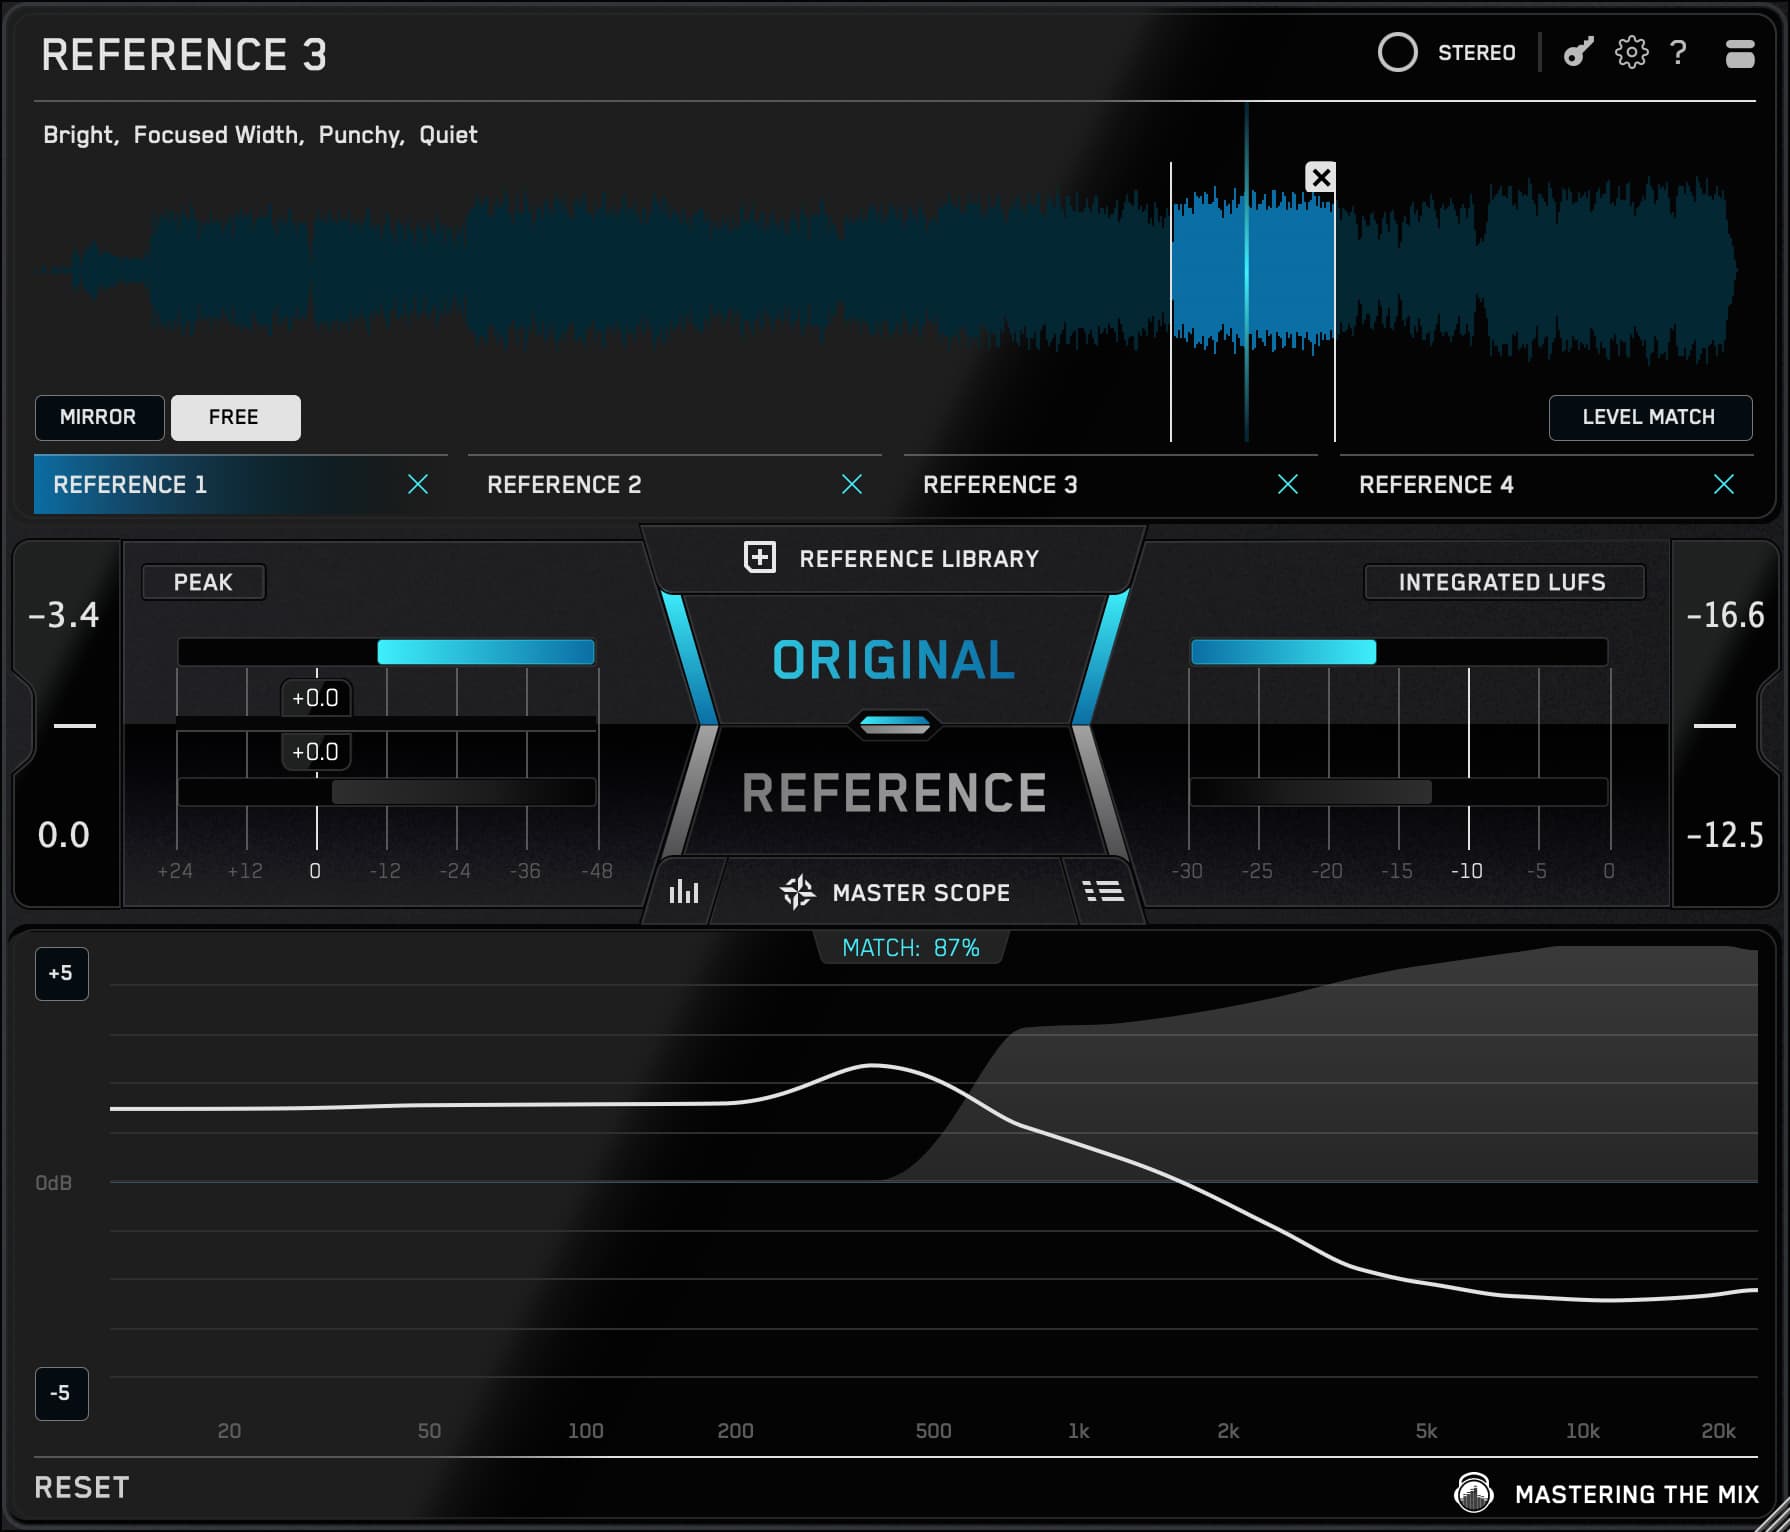
Task: Delete the waveform loop region X
Action: point(1321,178)
